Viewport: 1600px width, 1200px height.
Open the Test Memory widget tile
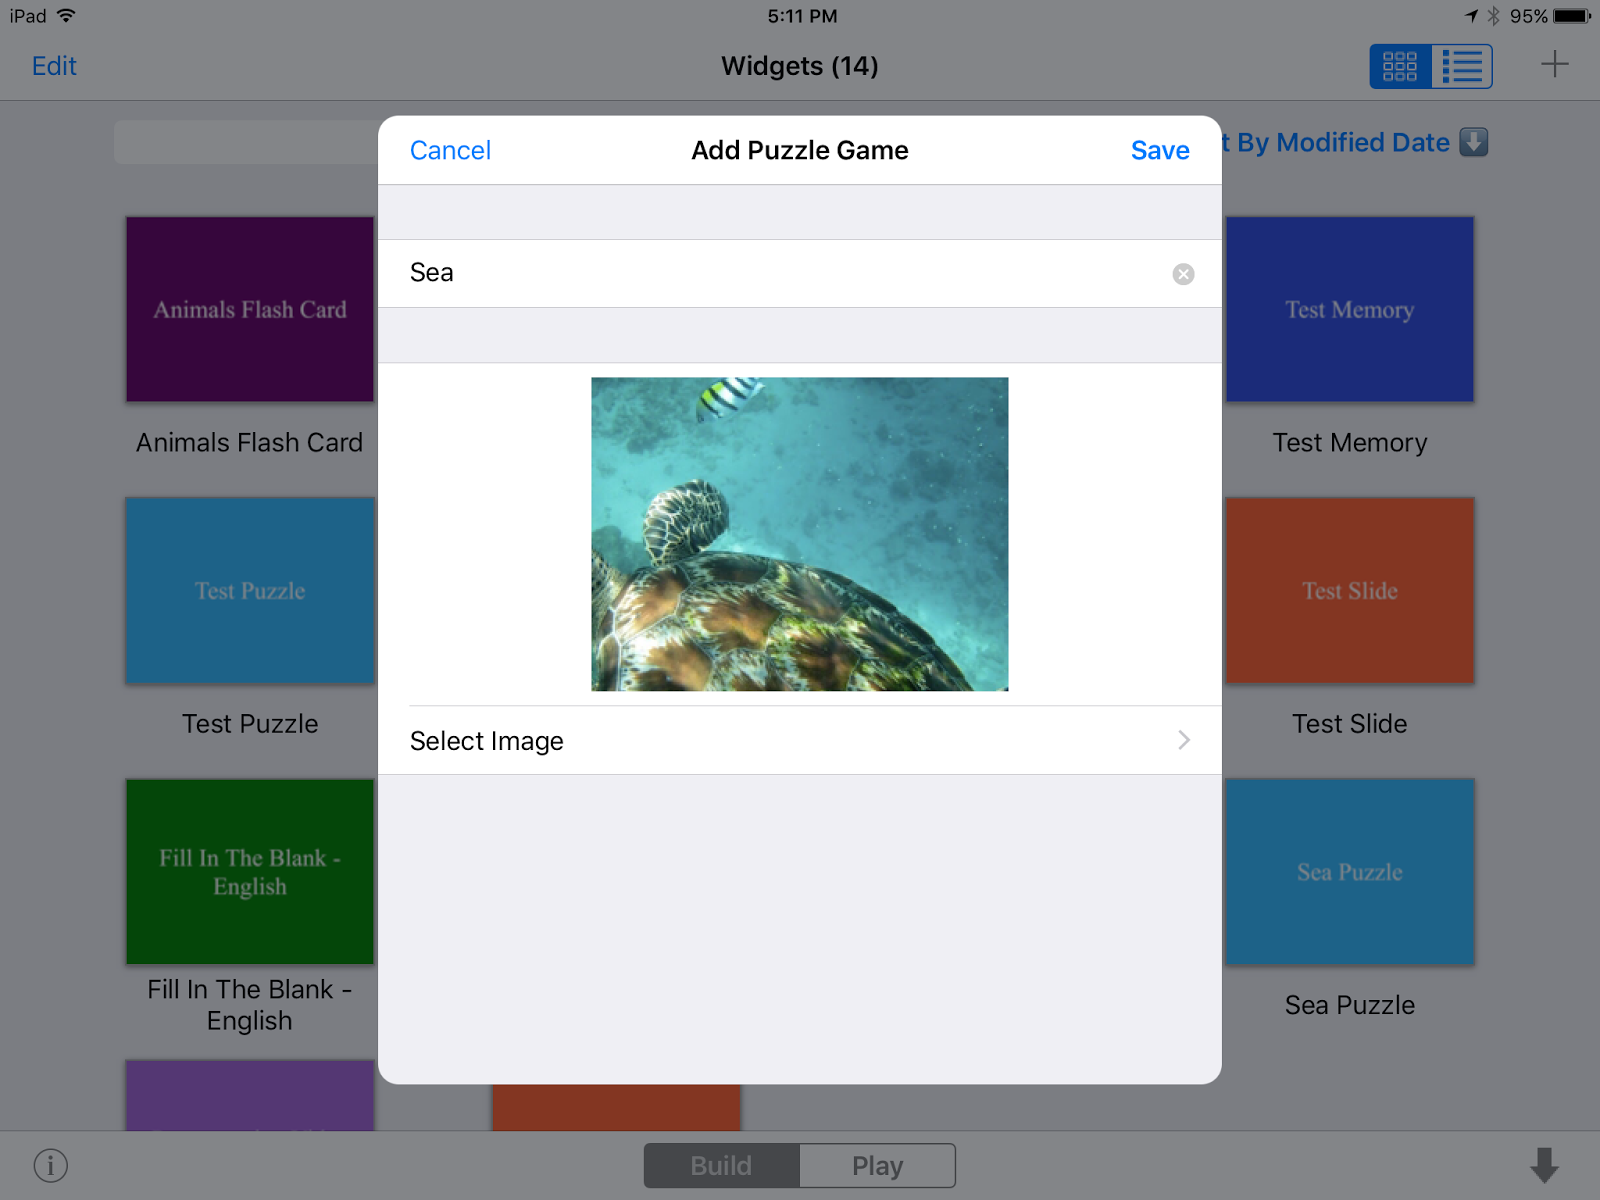tap(1350, 310)
